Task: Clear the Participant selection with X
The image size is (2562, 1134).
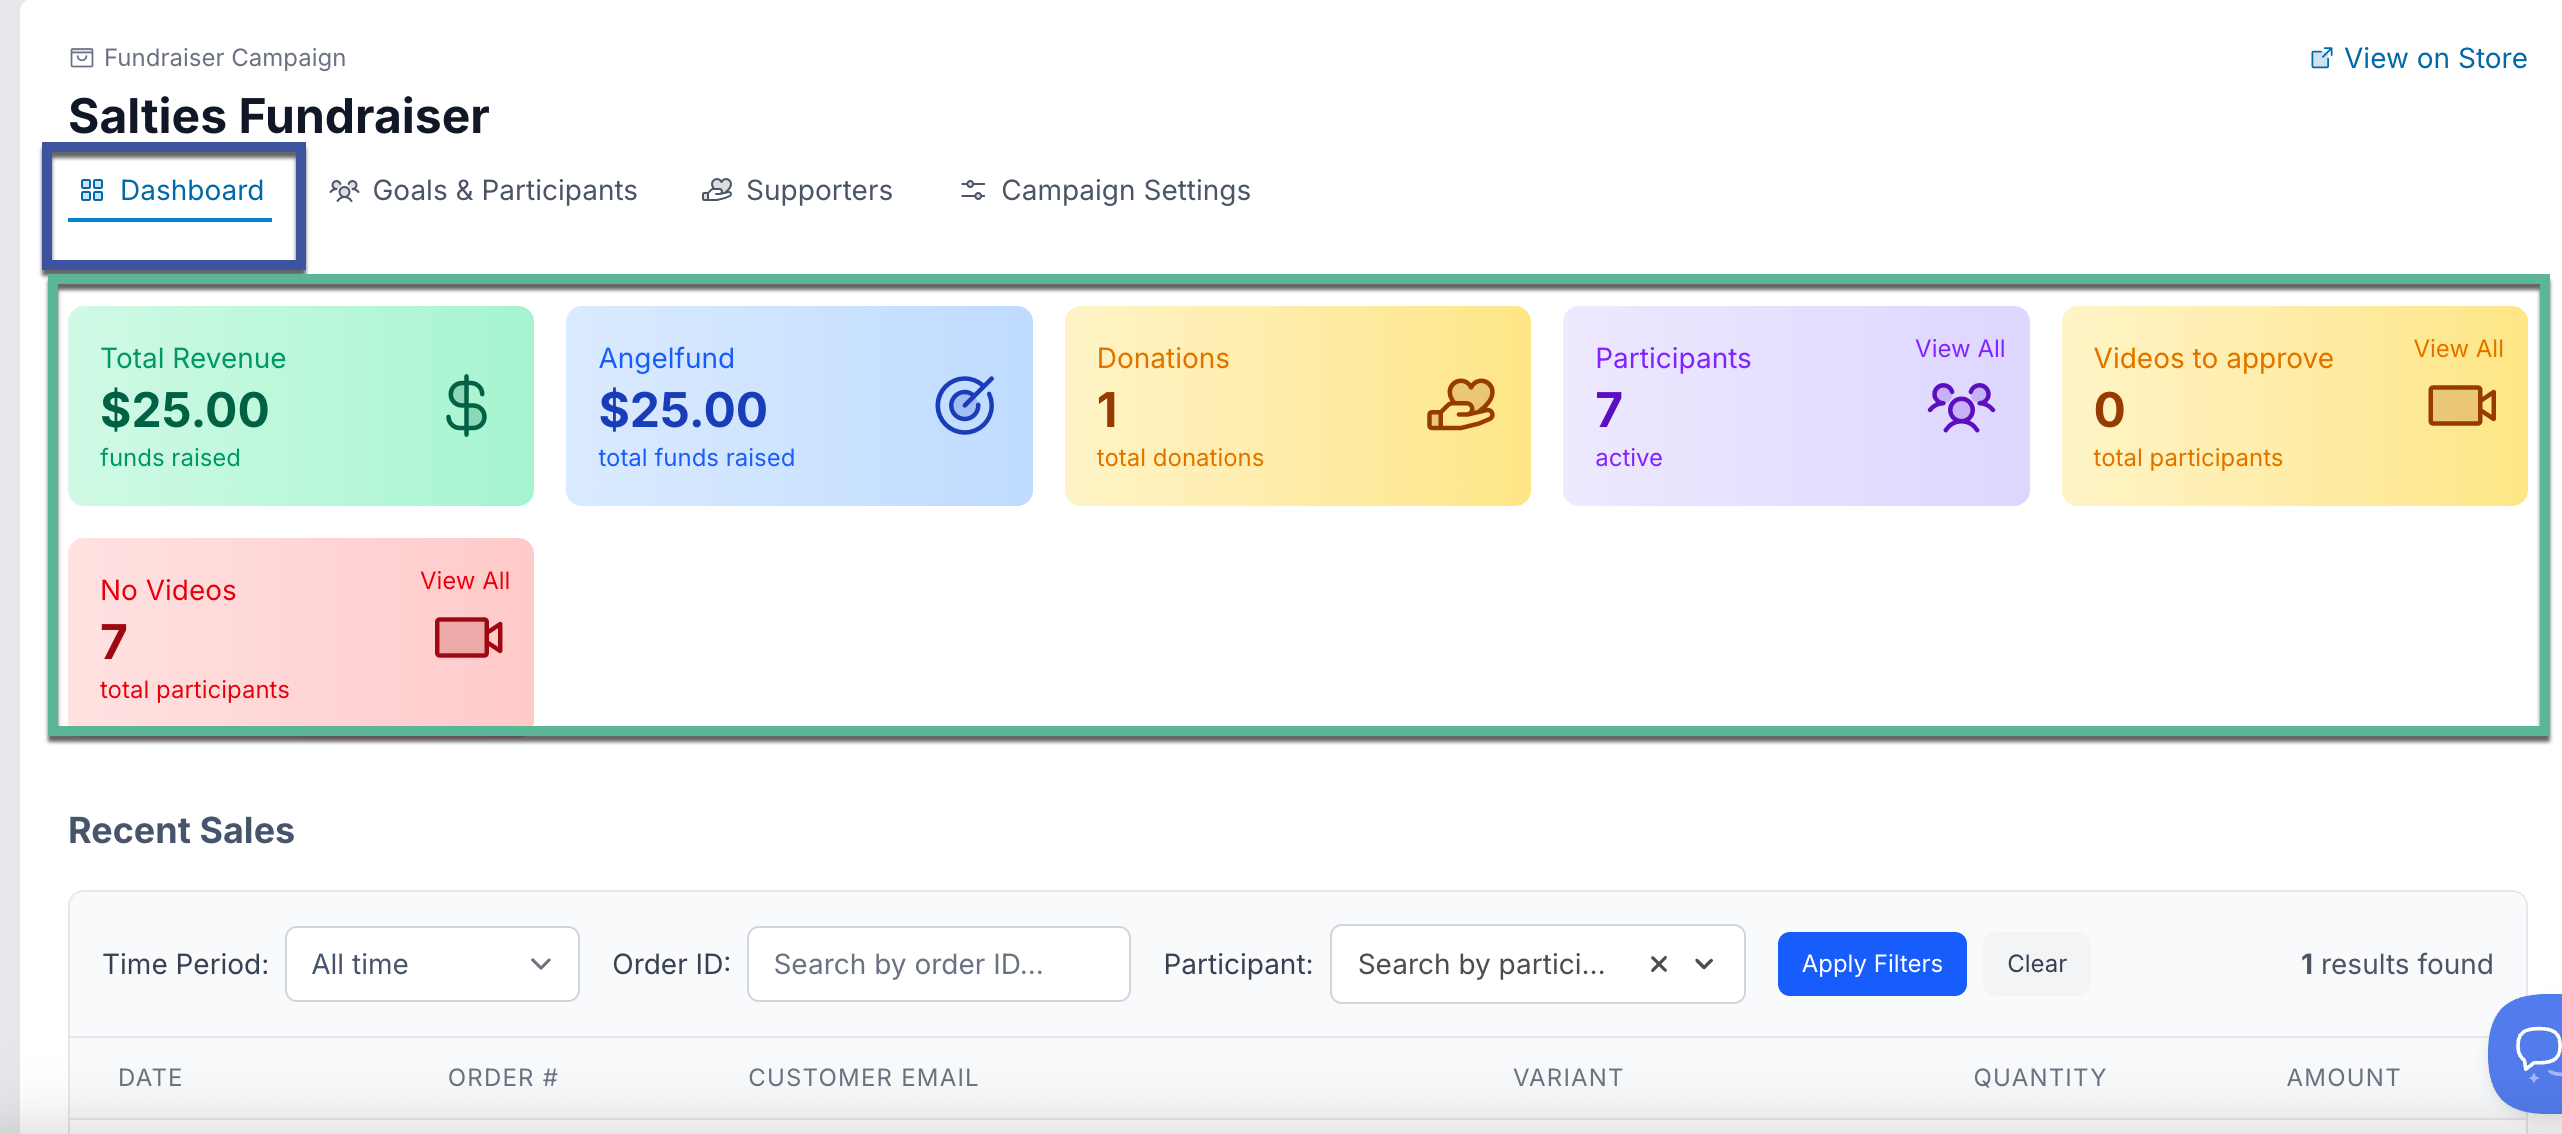Action: (x=1659, y=964)
